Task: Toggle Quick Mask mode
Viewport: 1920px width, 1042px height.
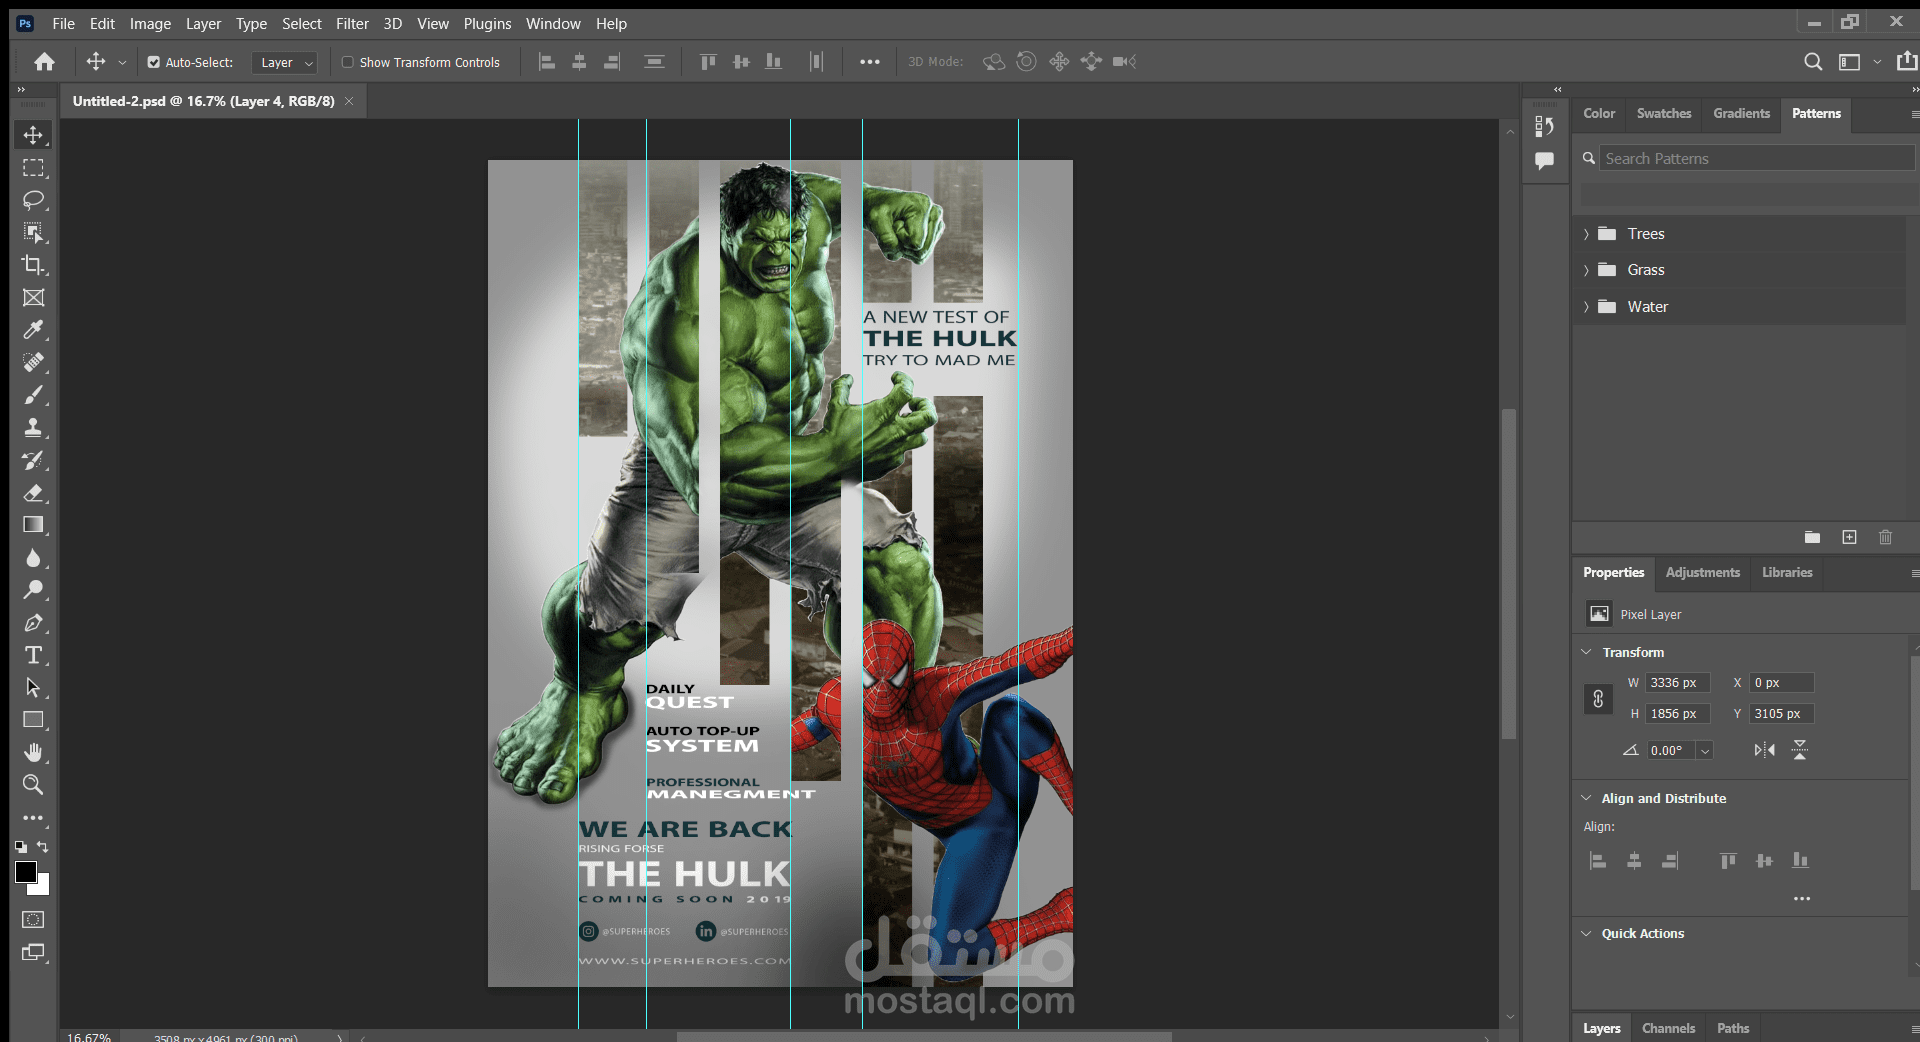Action: pos(33,919)
